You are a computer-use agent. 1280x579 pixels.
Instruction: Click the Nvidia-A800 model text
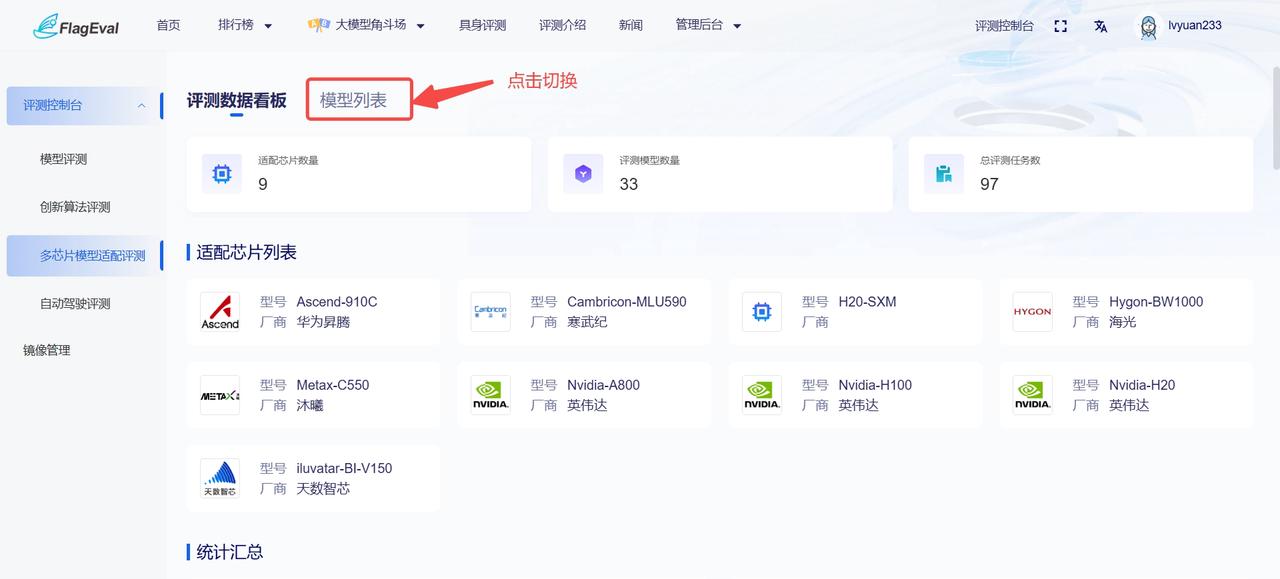click(603, 385)
